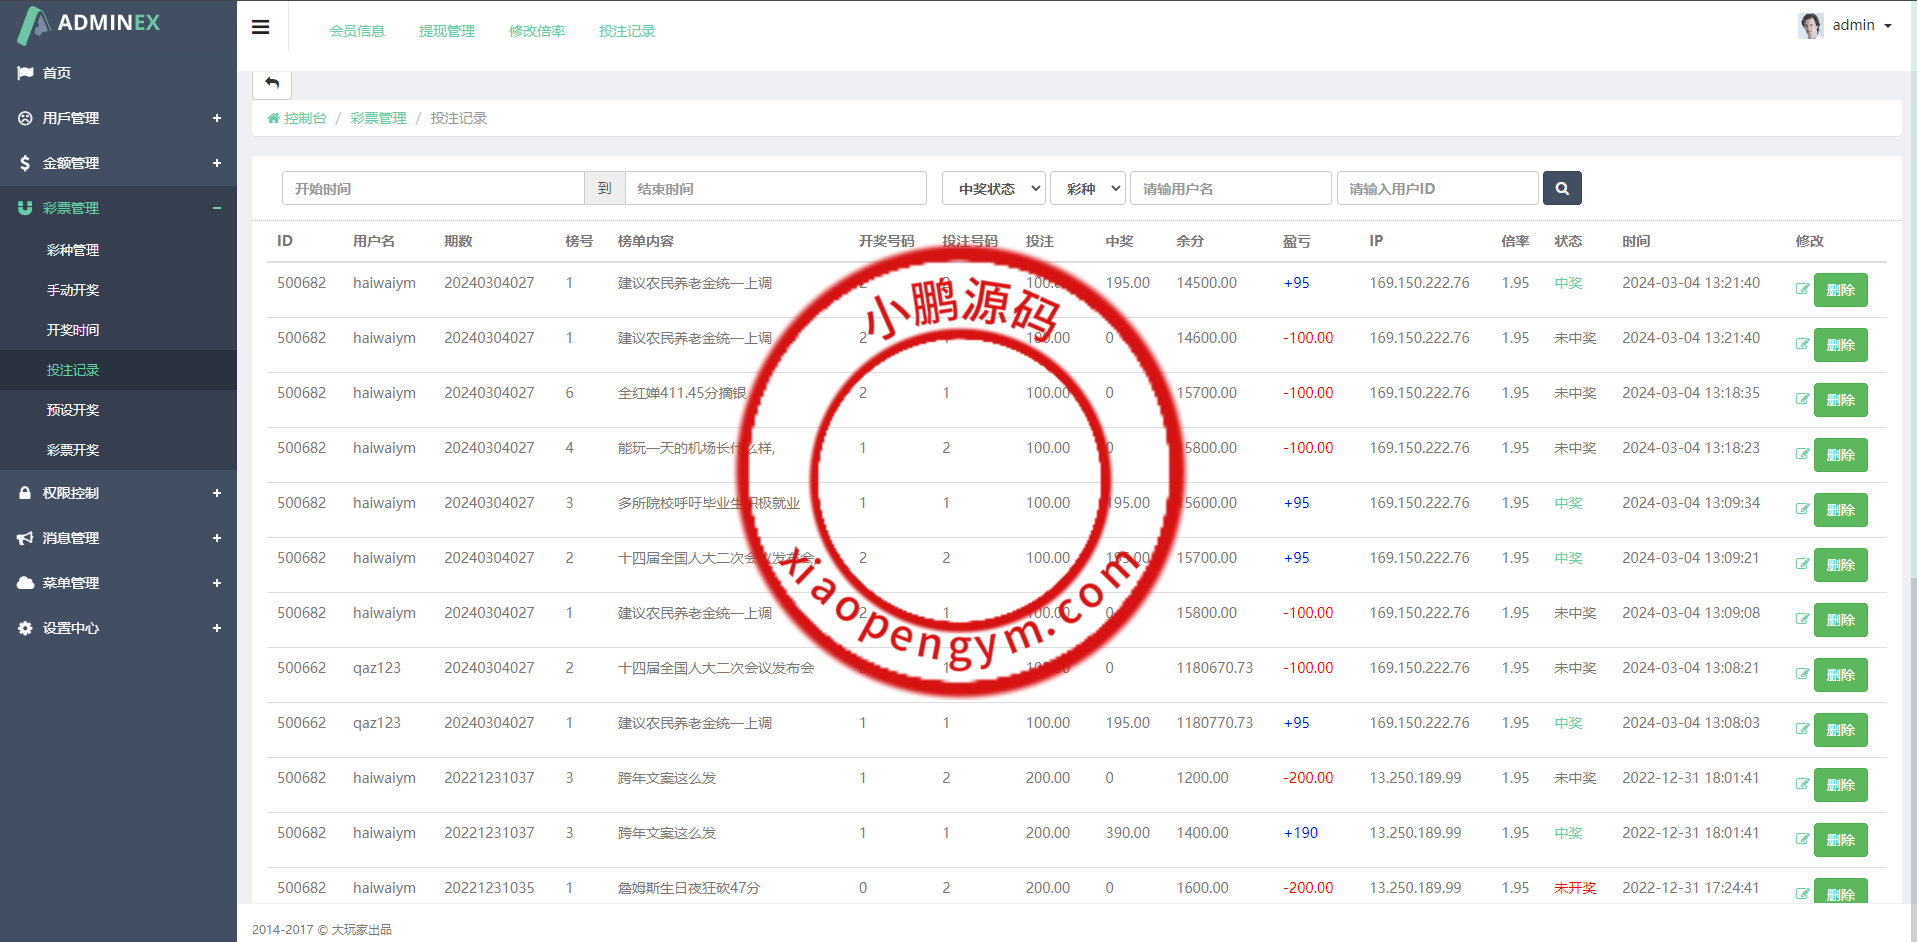Screen dimensions: 1917x942
Task: Click the 开始时间 date input
Action: click(433, 188)
